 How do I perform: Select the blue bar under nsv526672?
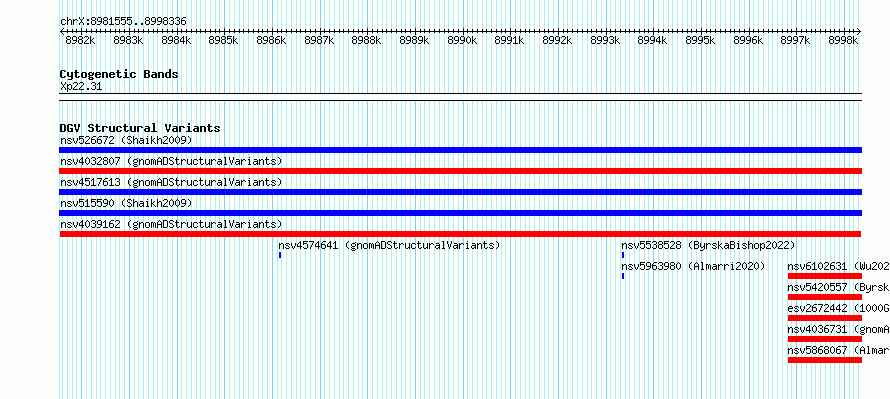click(x=460, y=150)
